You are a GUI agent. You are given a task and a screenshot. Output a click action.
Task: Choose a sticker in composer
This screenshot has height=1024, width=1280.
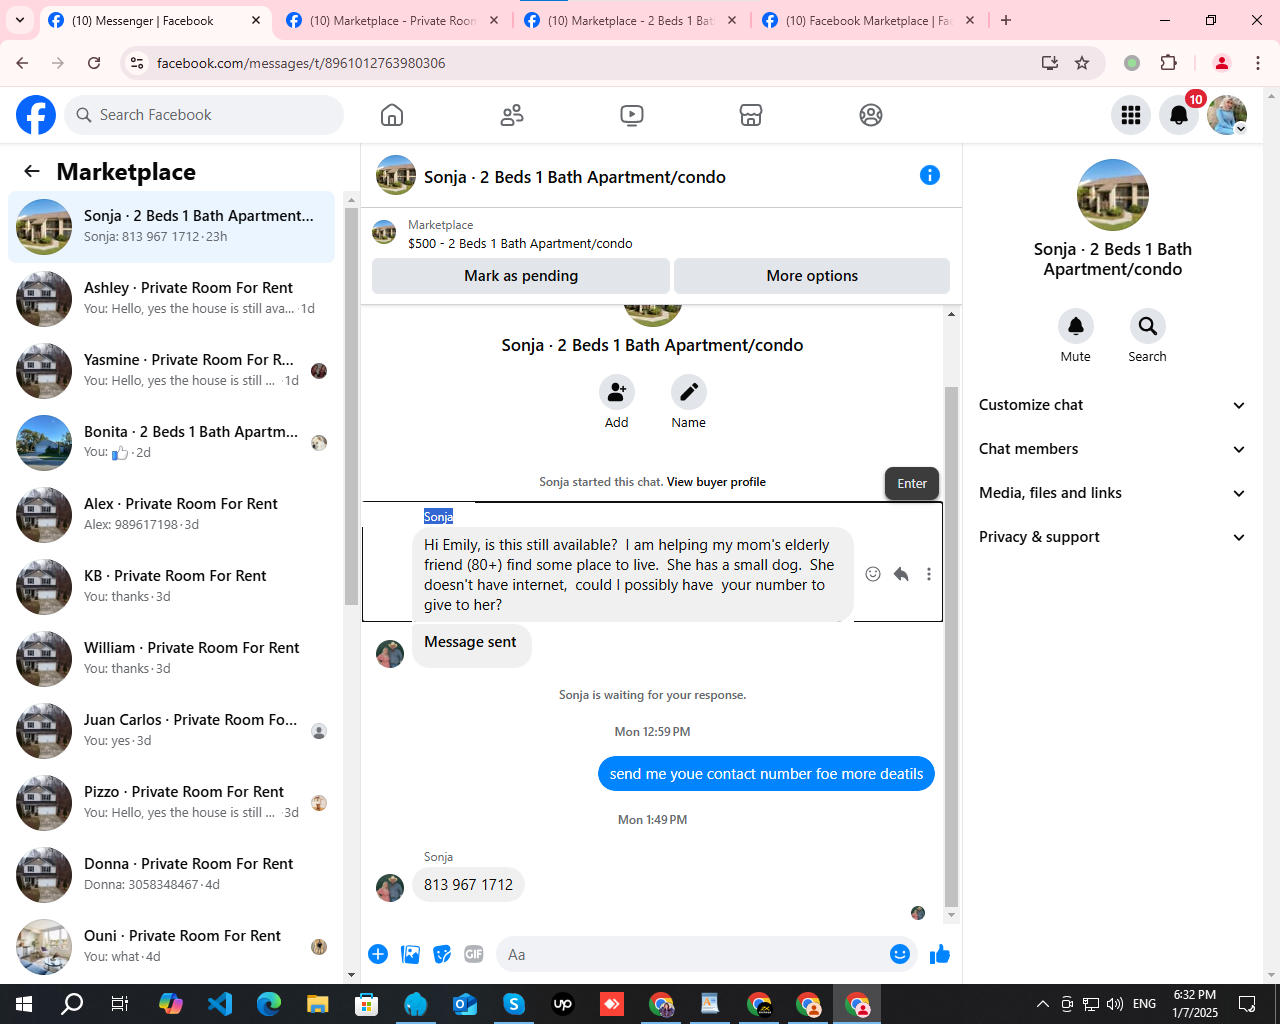(x=442, y=954)
